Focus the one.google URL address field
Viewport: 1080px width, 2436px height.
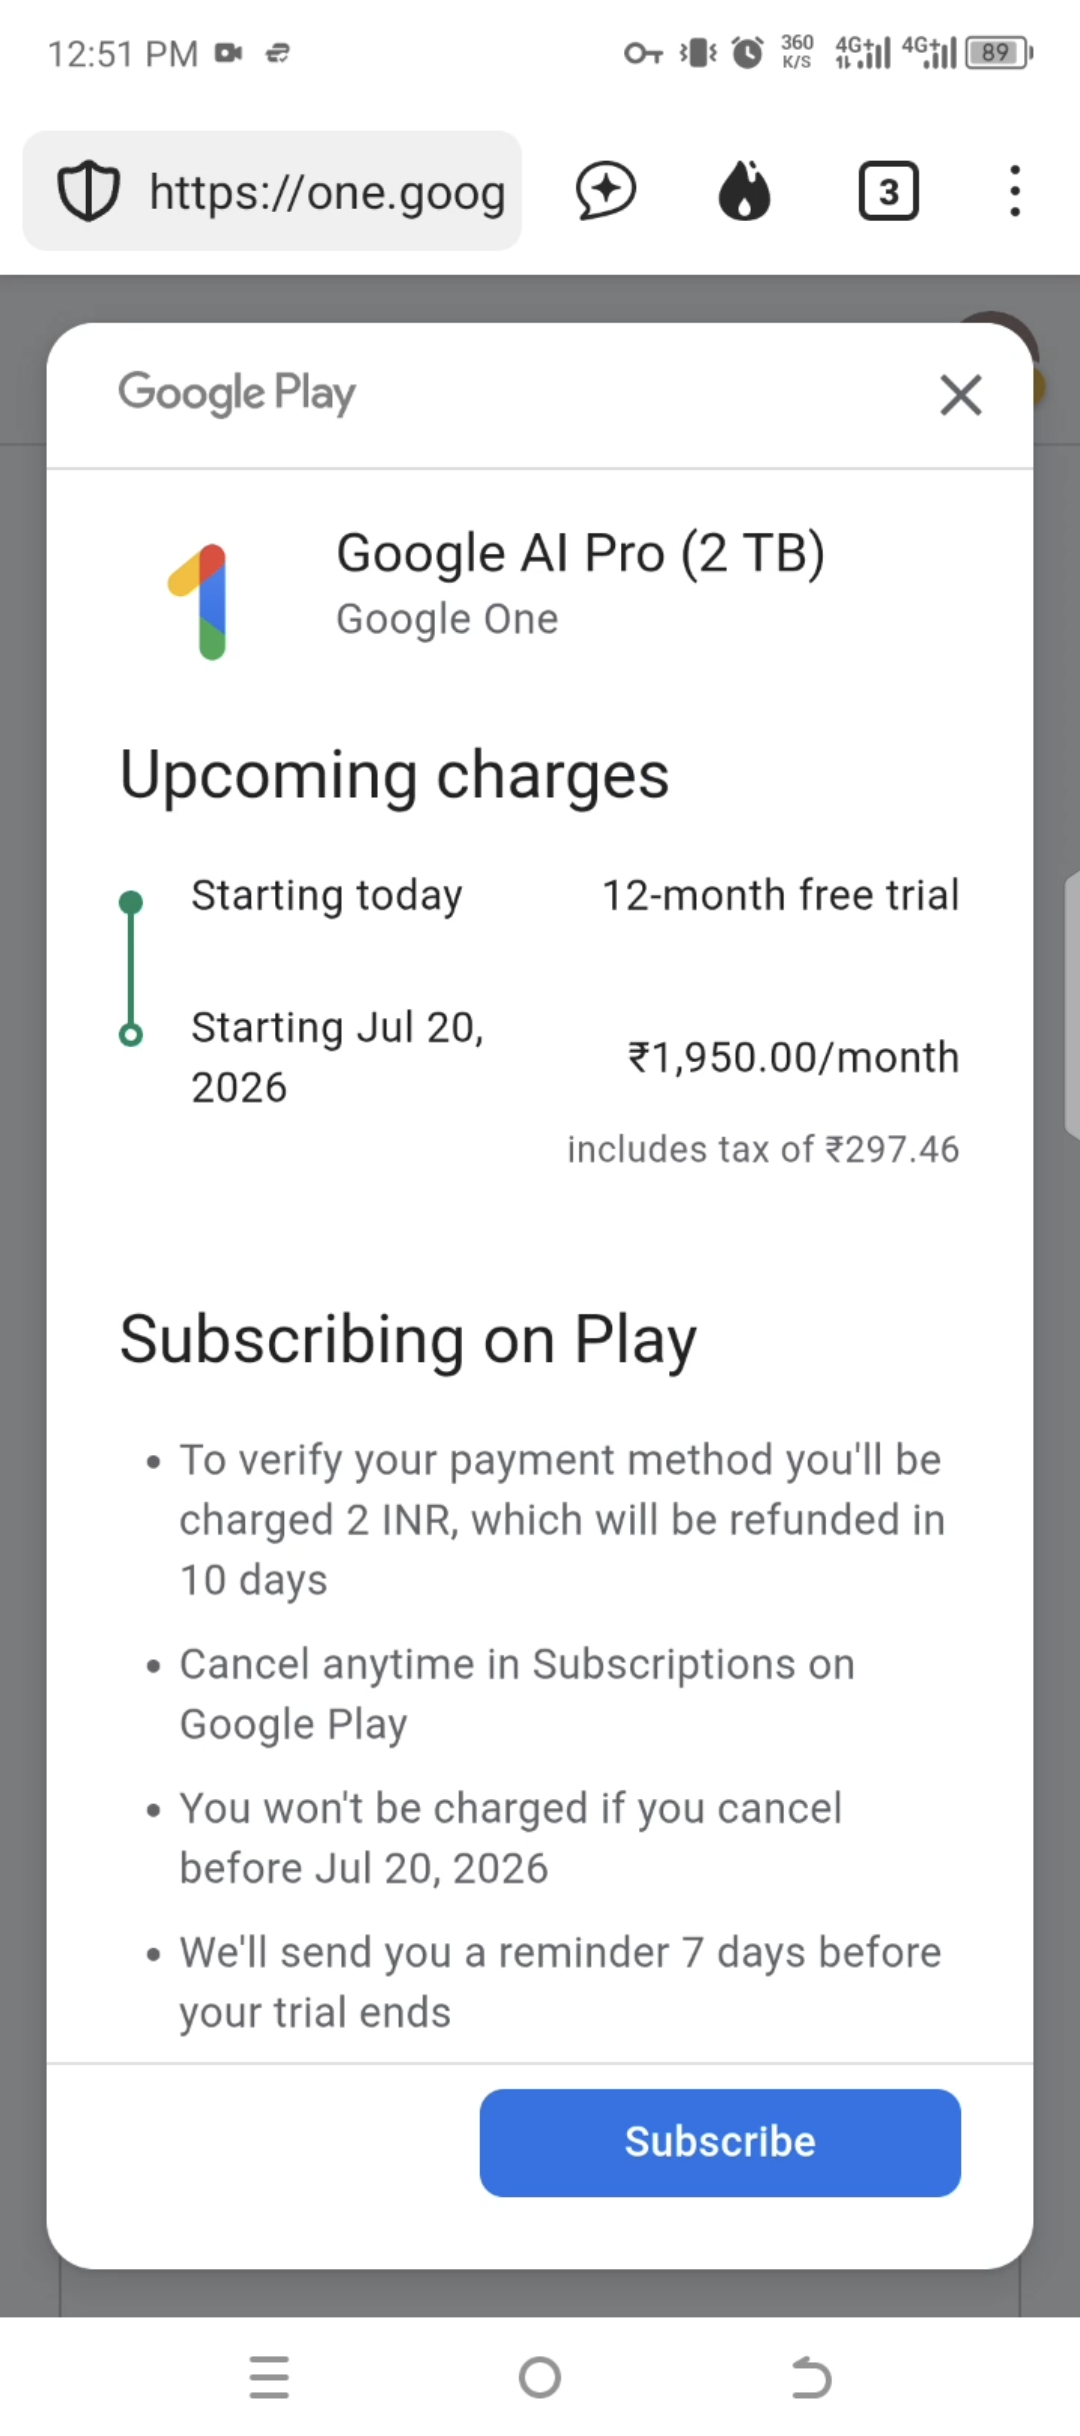coord(327,192)
